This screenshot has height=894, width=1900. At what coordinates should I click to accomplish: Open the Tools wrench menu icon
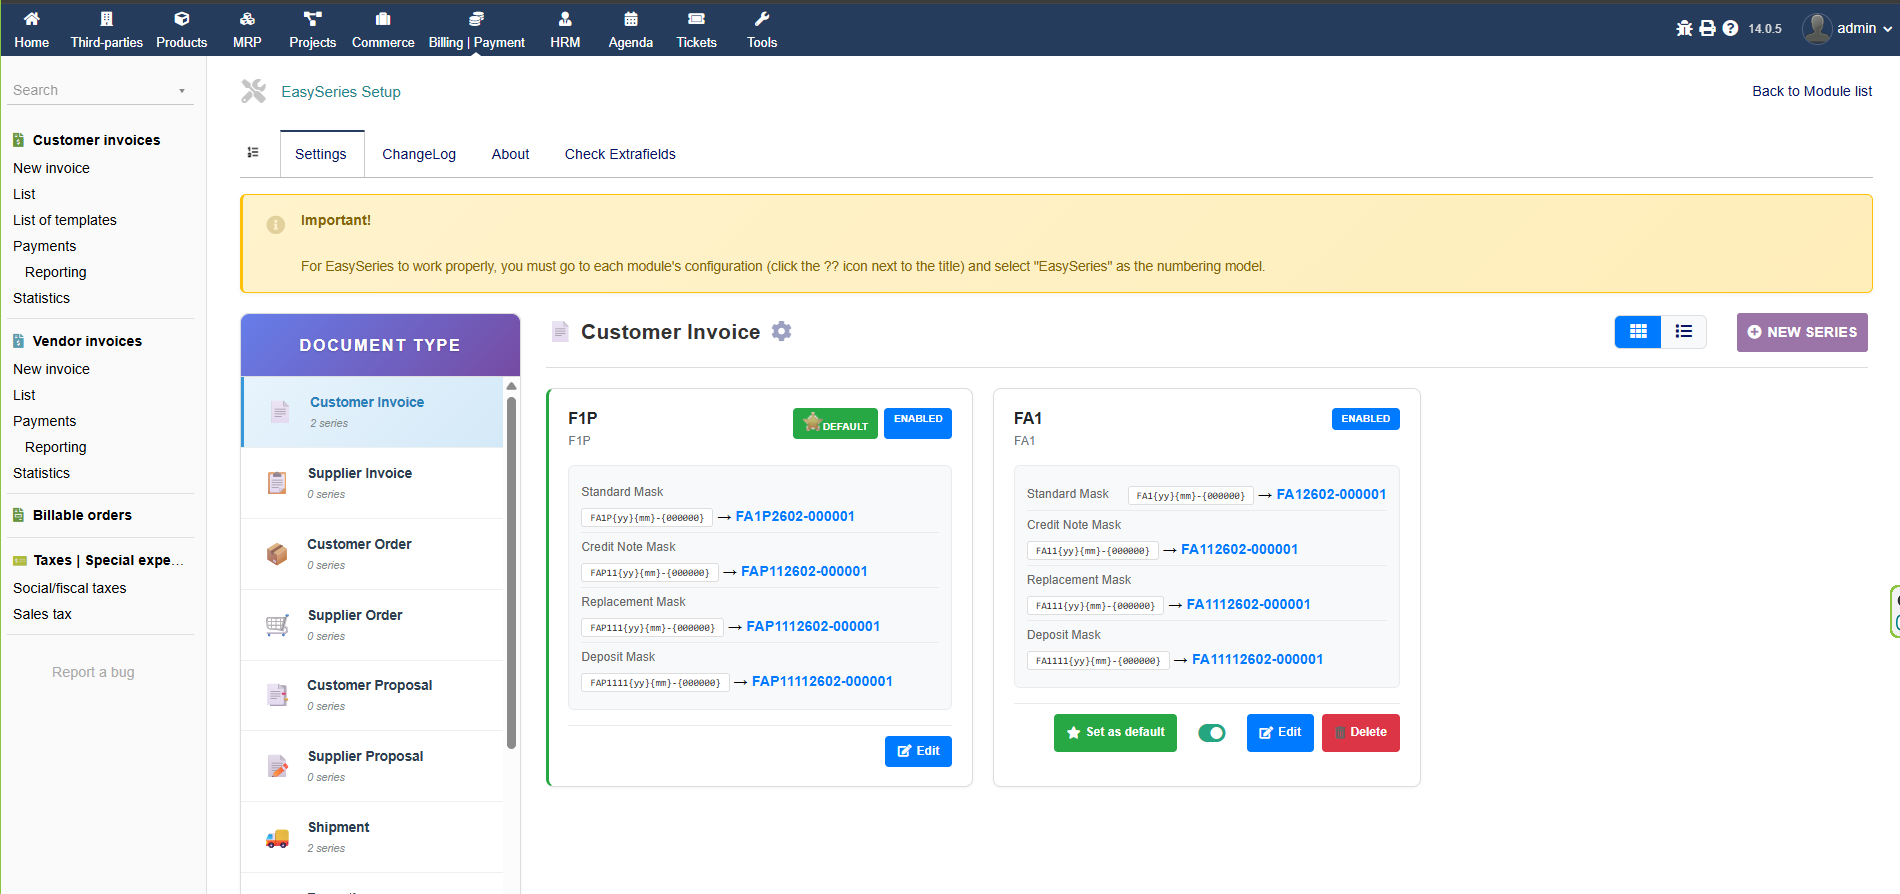(x=761, y=19)
